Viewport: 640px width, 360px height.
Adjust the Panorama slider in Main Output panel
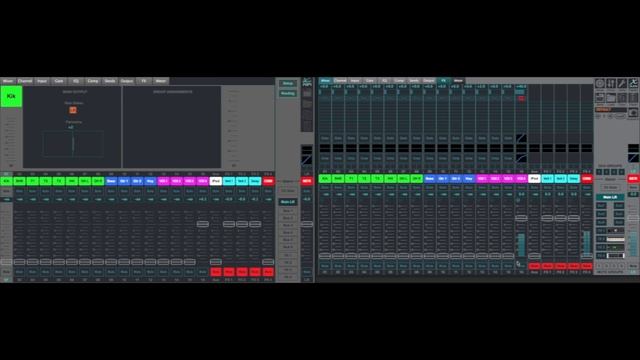73,143
